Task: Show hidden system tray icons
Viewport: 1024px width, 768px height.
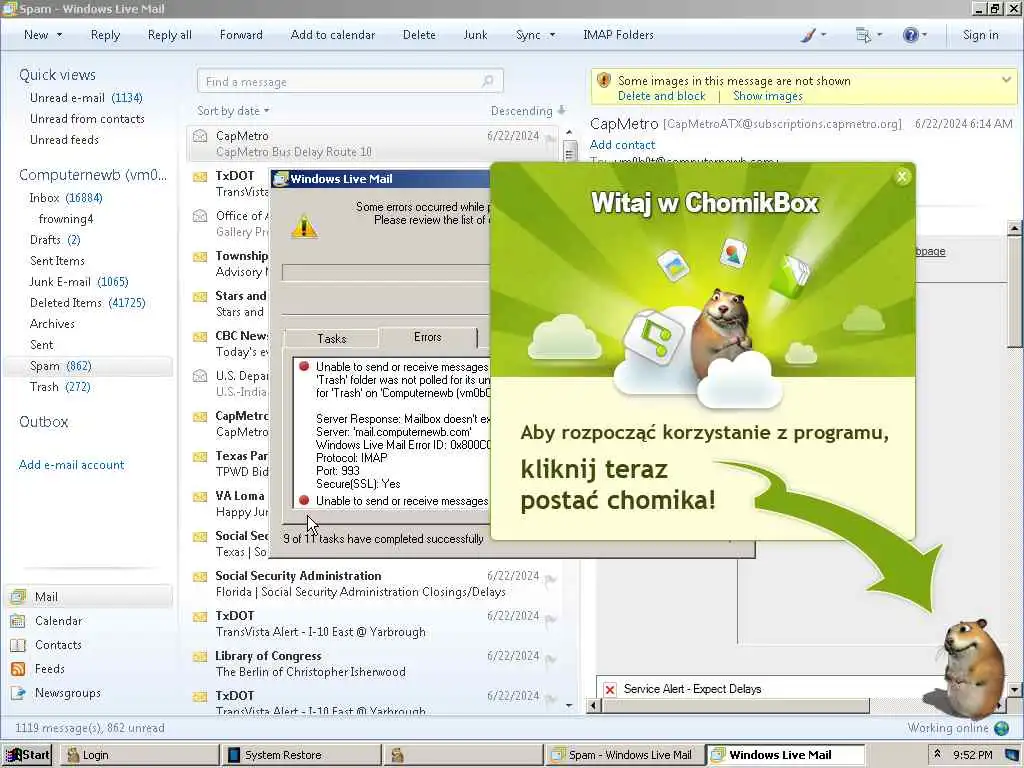Action: tap(938, 754)
